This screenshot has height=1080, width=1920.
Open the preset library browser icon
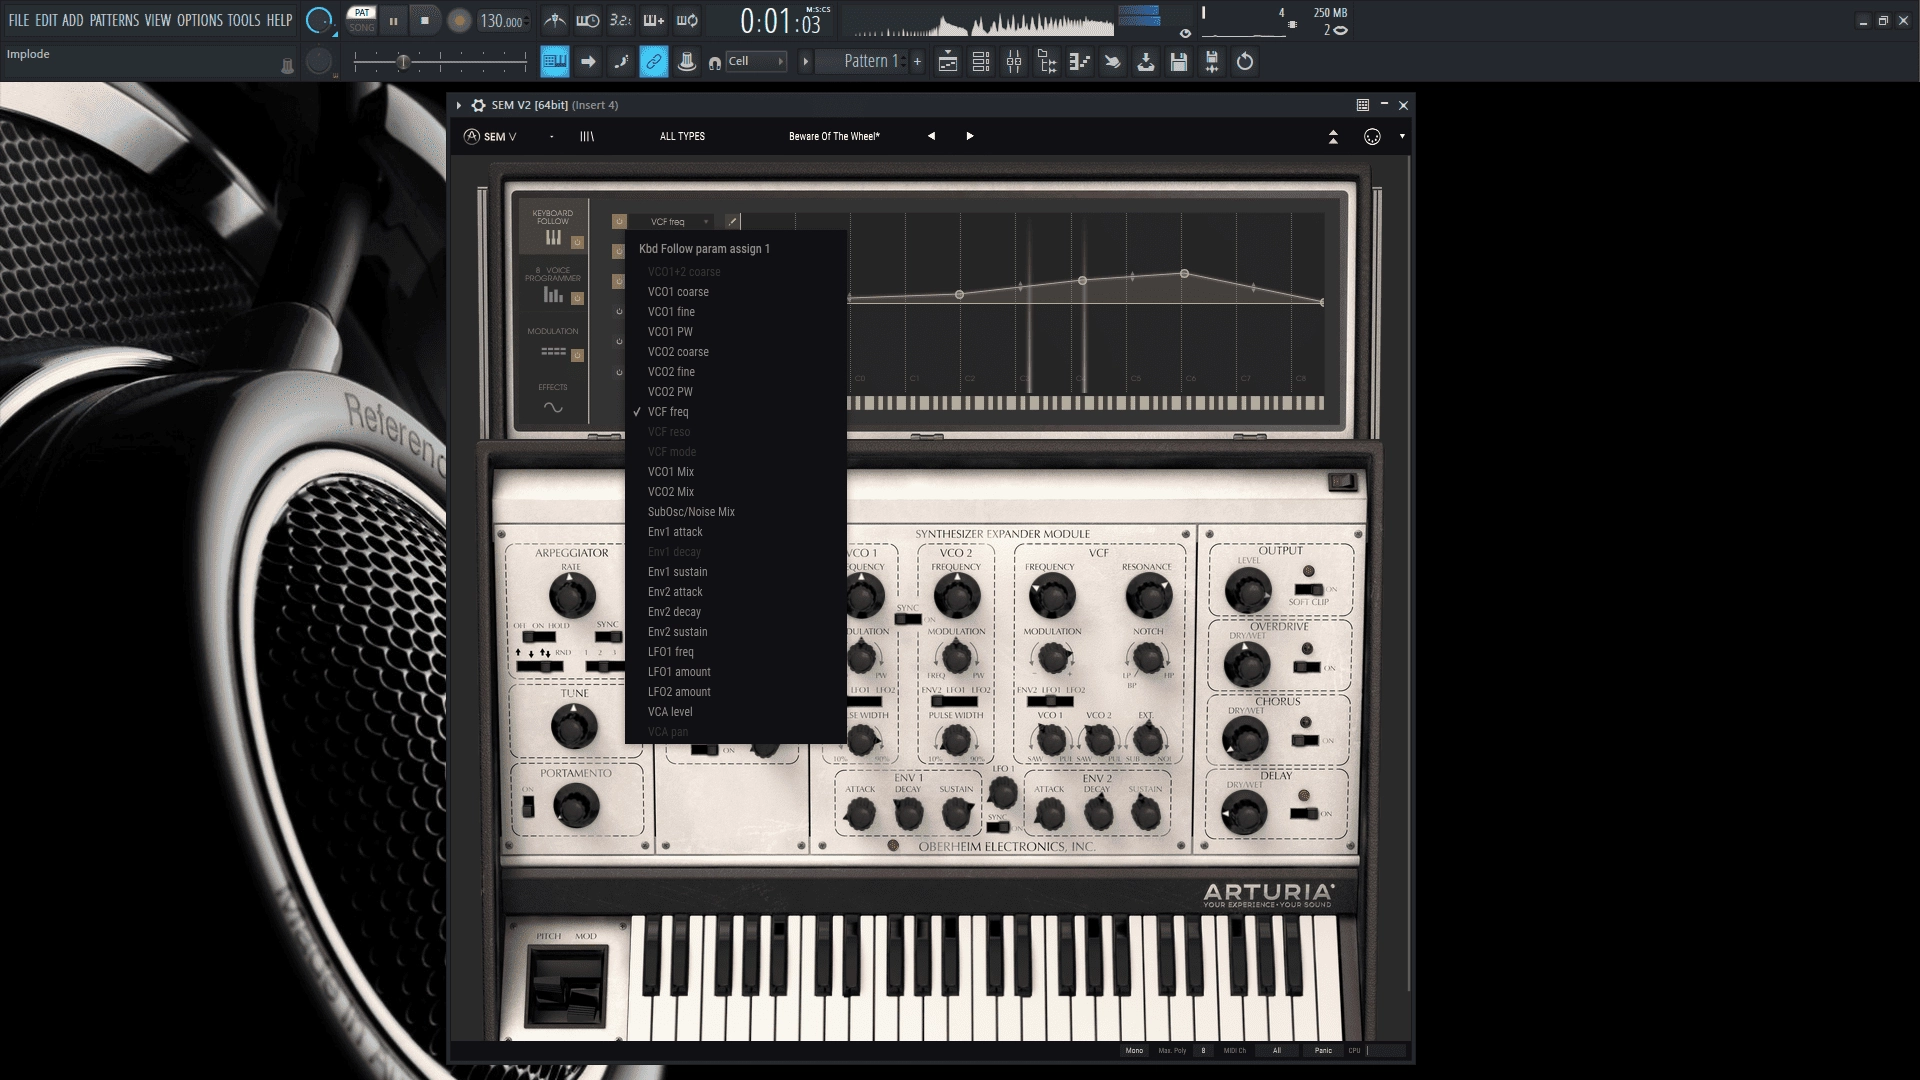(587, 137)
